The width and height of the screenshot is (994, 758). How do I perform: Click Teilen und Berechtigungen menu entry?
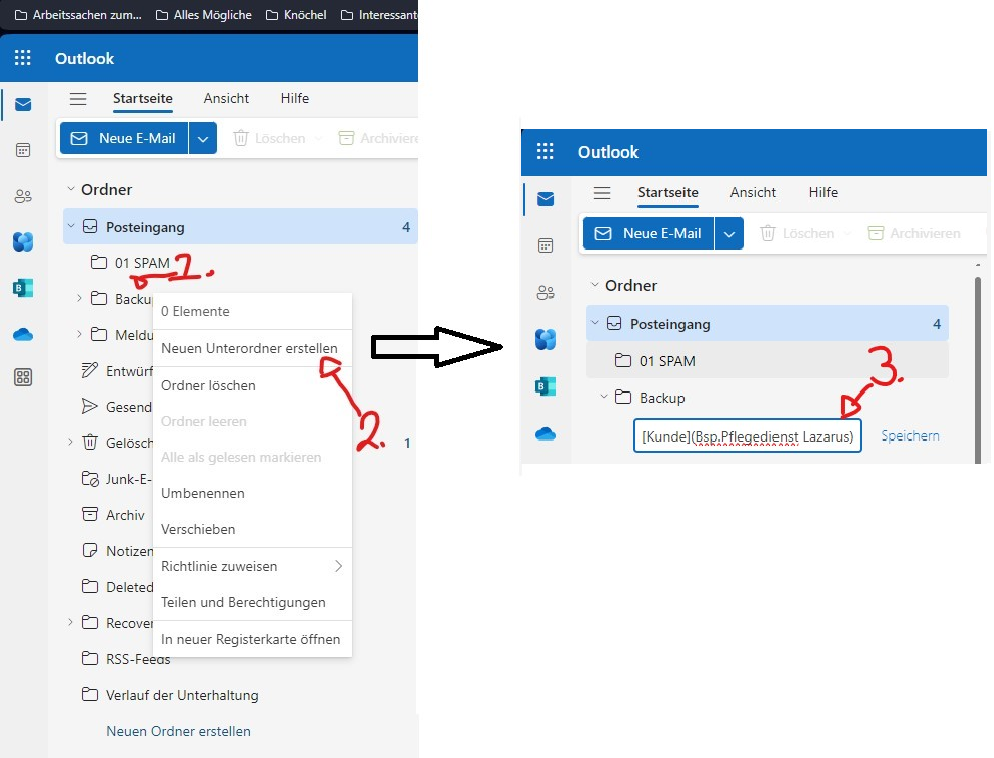243,602
